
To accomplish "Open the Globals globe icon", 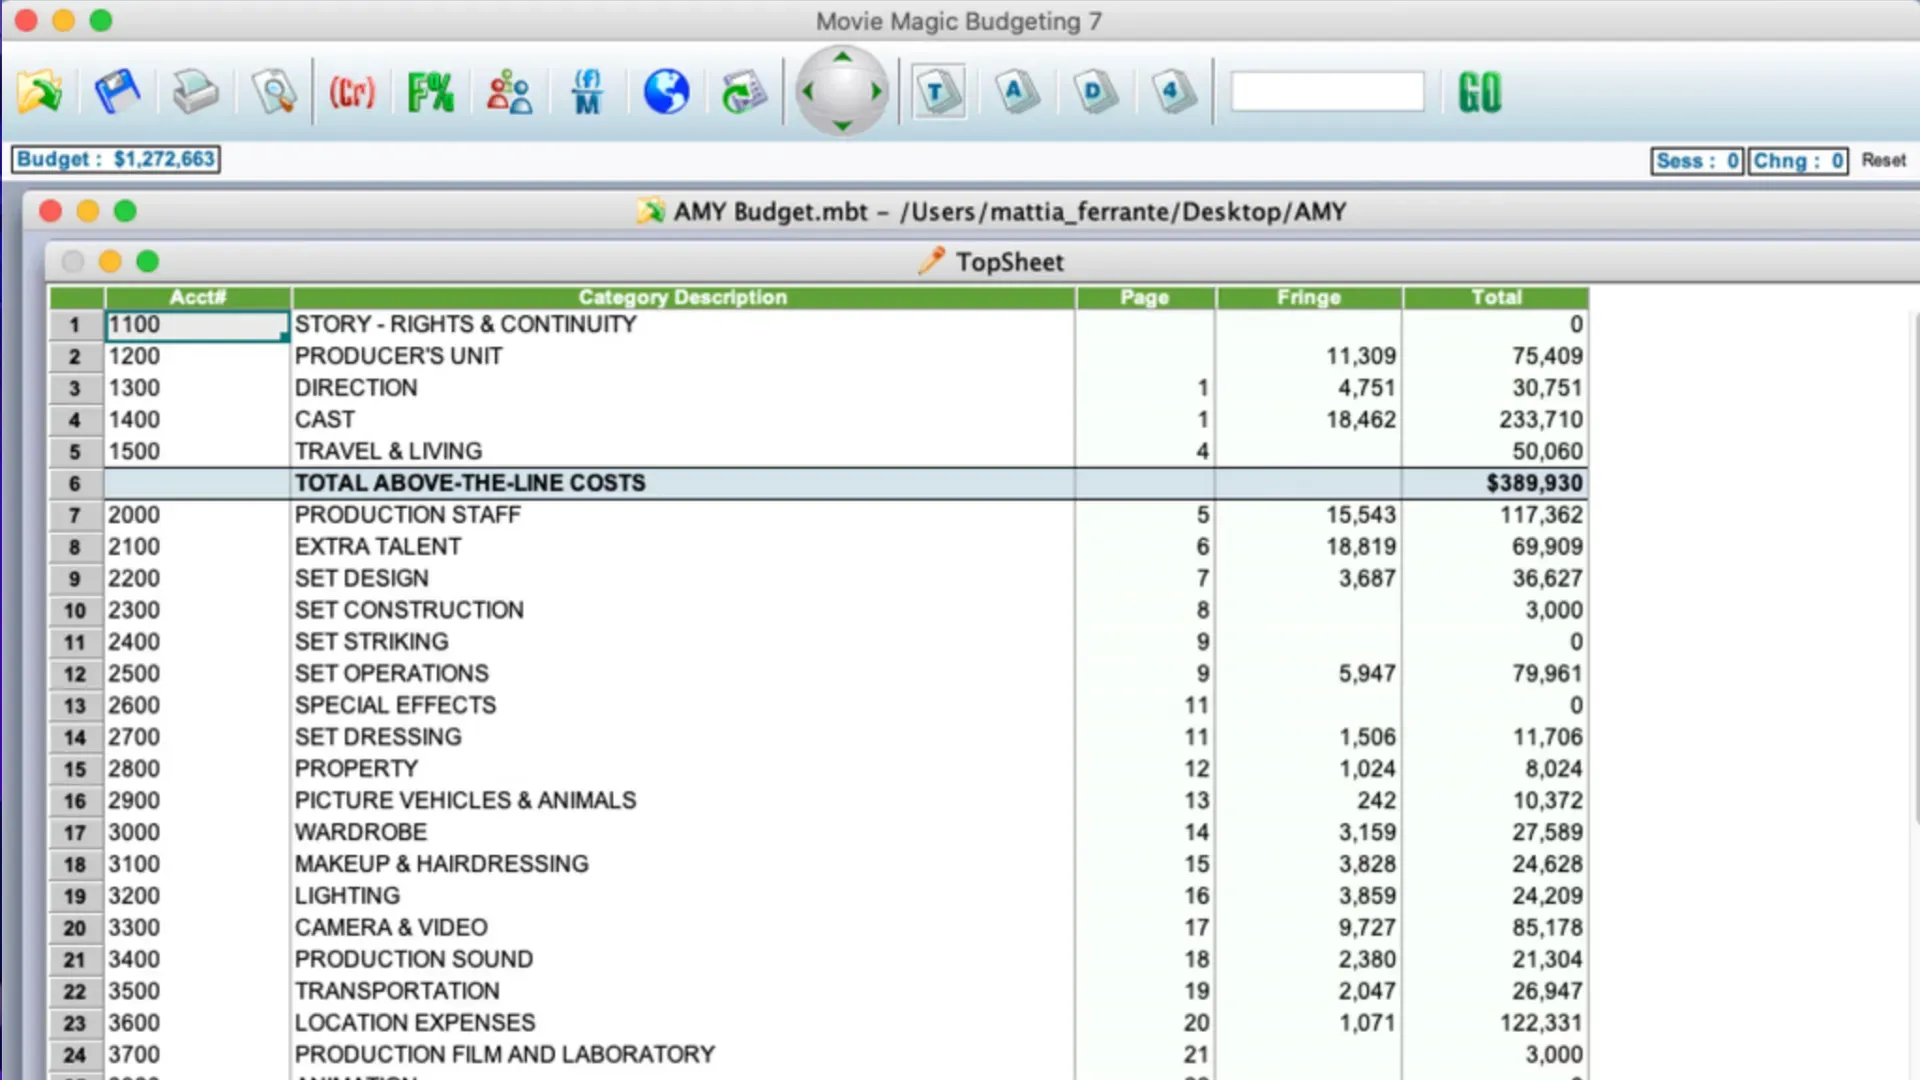I will [x=666, y=92].
